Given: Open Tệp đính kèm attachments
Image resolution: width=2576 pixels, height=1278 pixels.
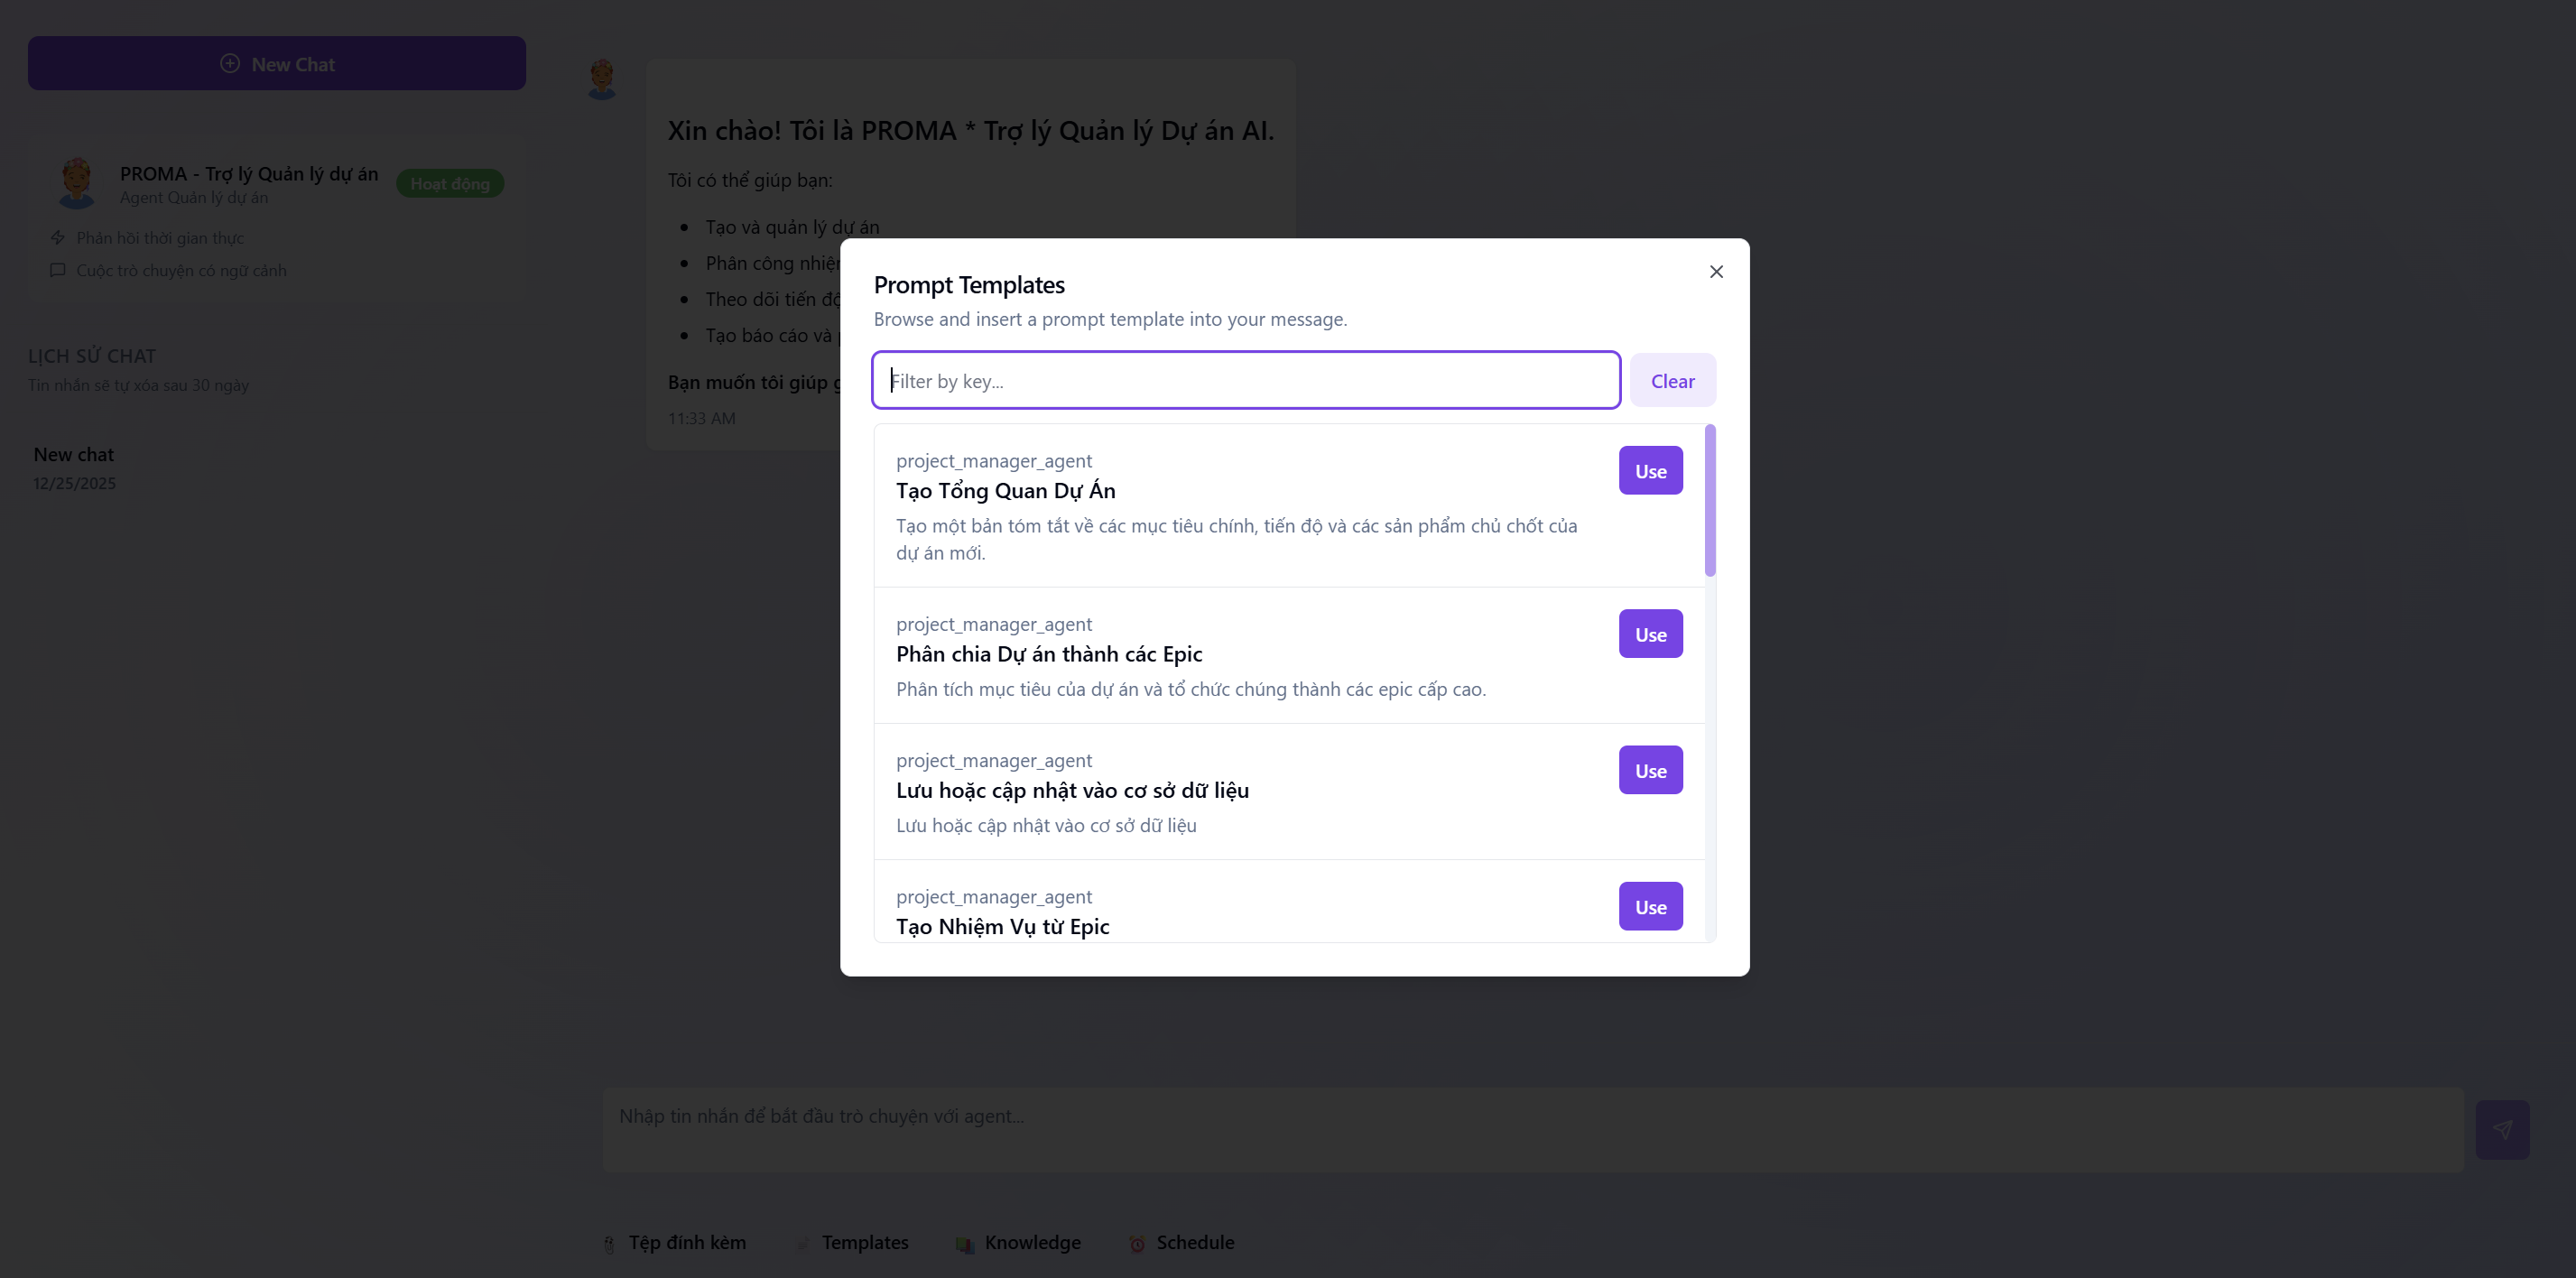Looking at the screenshot, I should click(676, 1243).
